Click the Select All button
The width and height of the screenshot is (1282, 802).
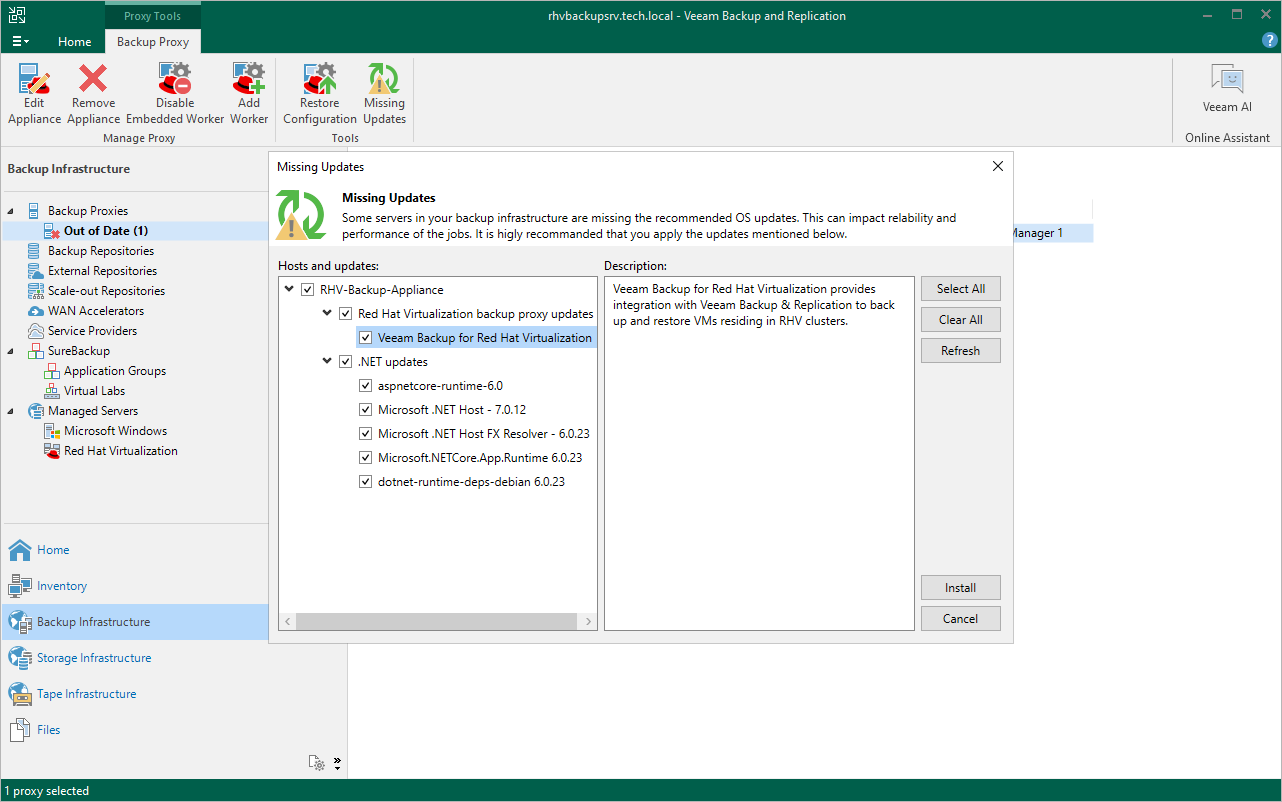tap(961, 289)
